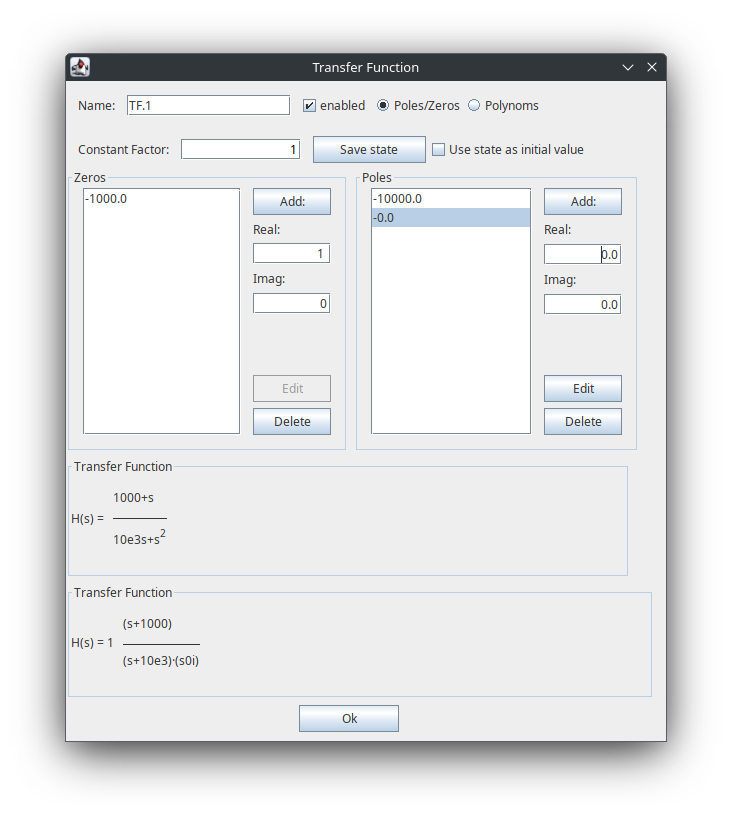Screen dimensions: 732x819
Task: Click the Ok button
Action: point(349,719)
